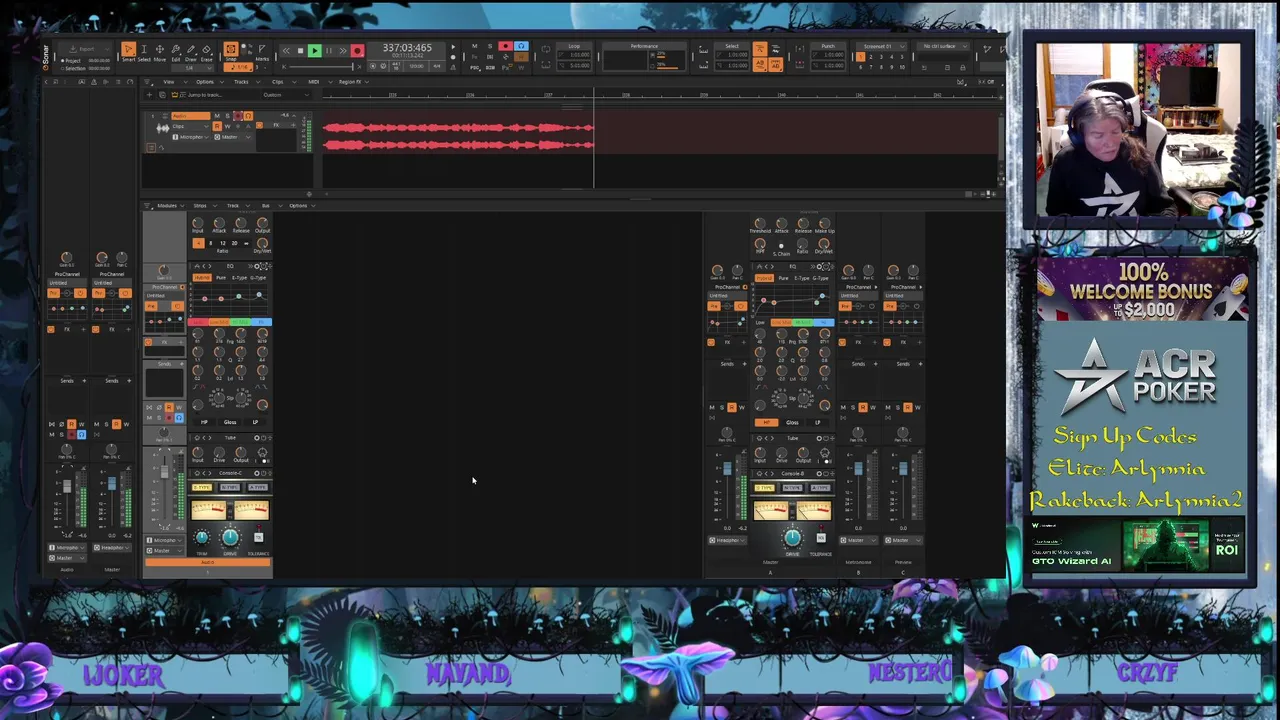
Task: Click the Console Emulator Trim knob
Action: [202, 537]
